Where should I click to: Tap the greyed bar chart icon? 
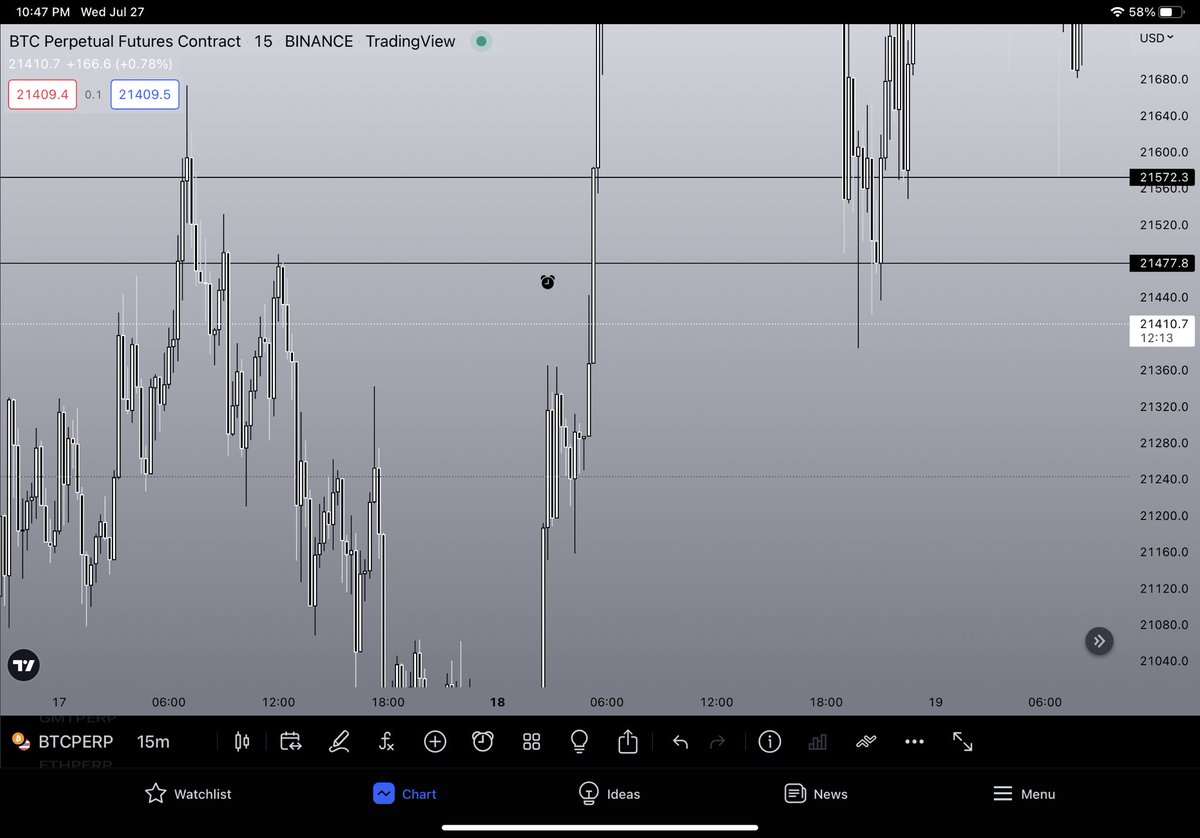(x=818, y=742)
